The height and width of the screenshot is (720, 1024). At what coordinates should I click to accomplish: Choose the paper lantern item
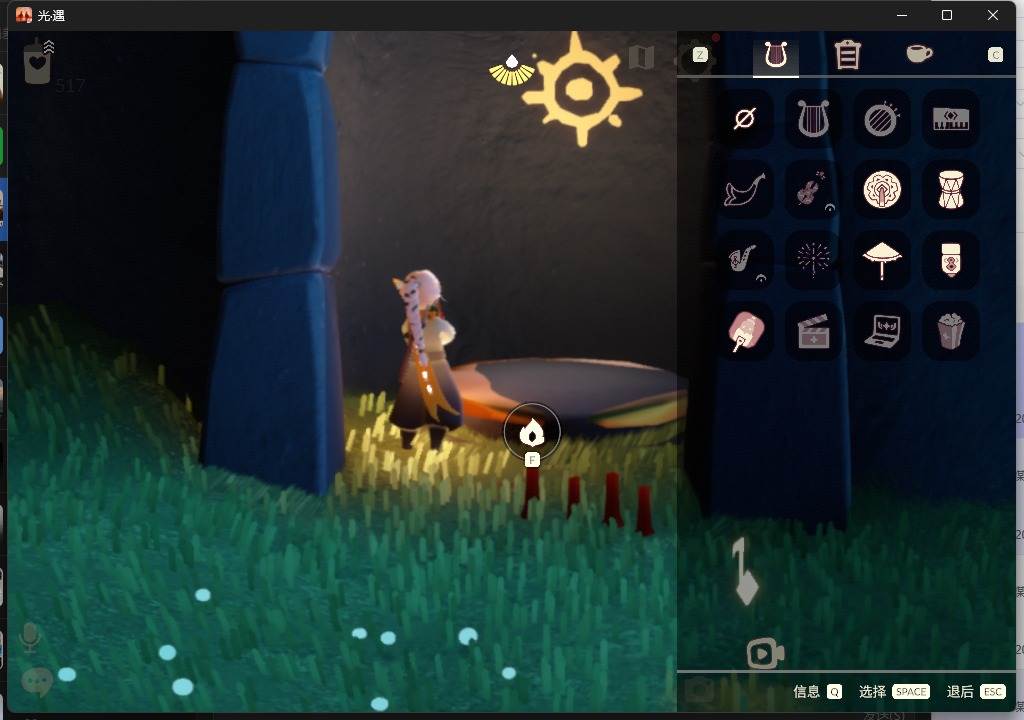(x=950, y=260)
